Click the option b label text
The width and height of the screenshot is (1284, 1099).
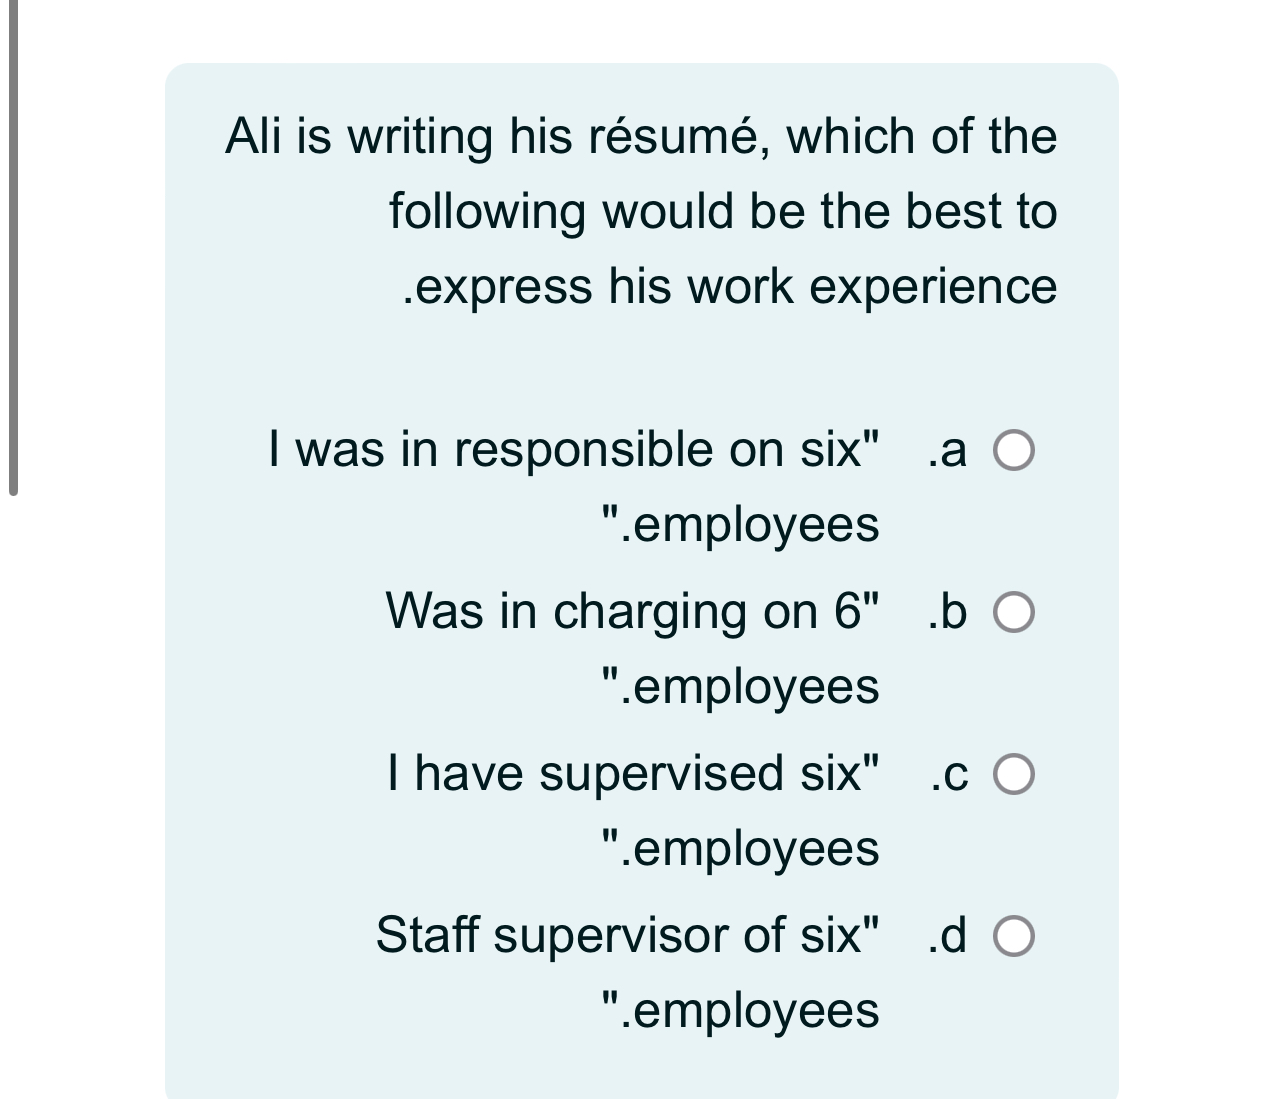coord(634,611)
